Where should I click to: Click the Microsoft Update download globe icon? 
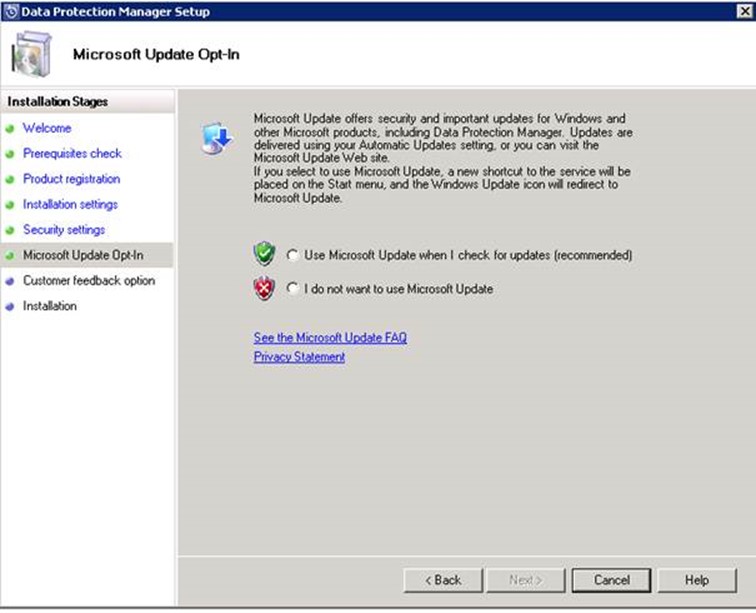pos(217,138)
